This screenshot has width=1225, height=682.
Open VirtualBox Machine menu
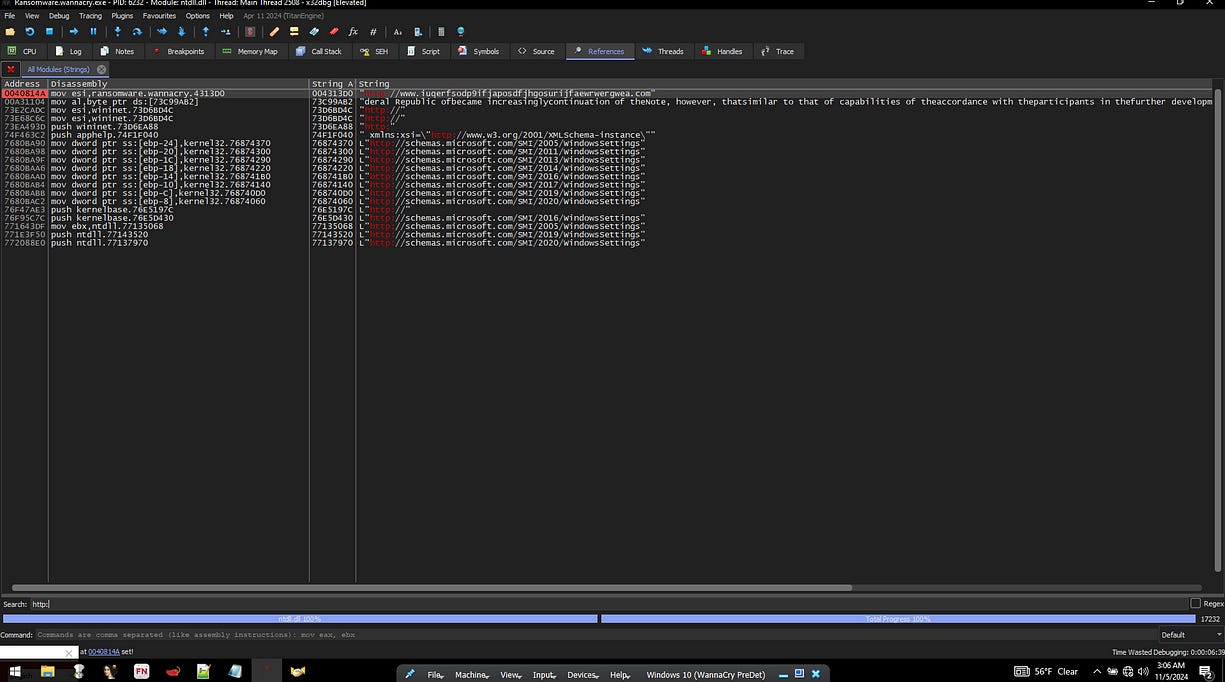pyautogui.click(x=471, y=675)
